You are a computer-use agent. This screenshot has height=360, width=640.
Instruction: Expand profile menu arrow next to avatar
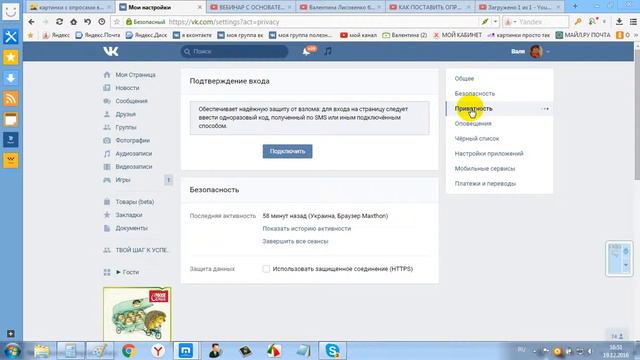tap(548, 52)
